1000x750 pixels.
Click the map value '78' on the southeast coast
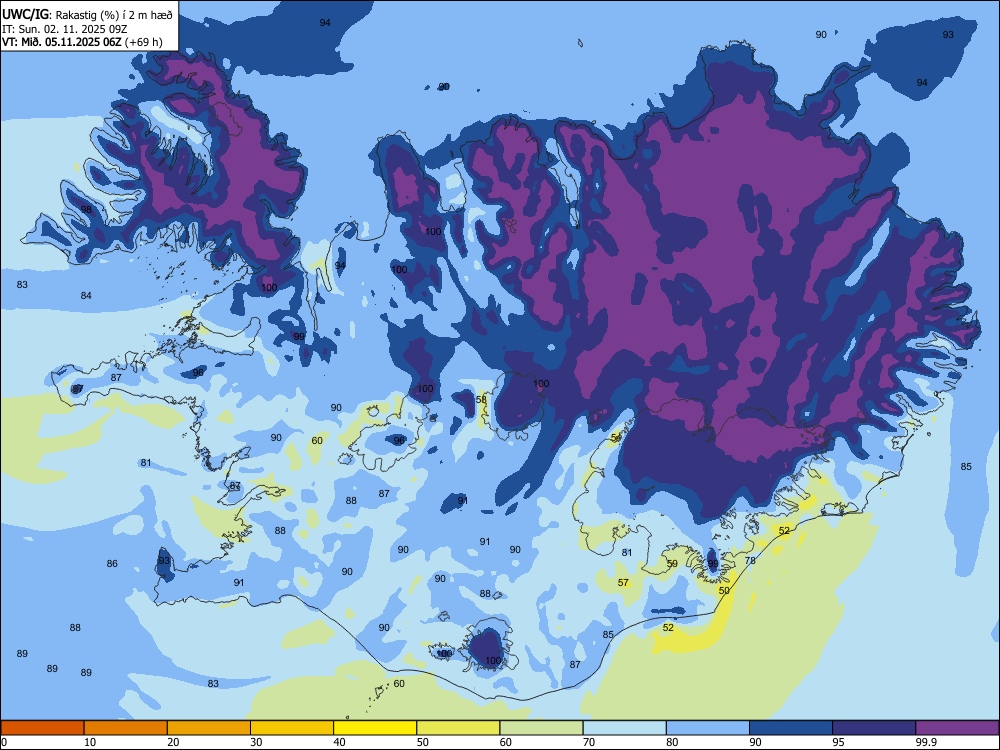tap(750, 561)
